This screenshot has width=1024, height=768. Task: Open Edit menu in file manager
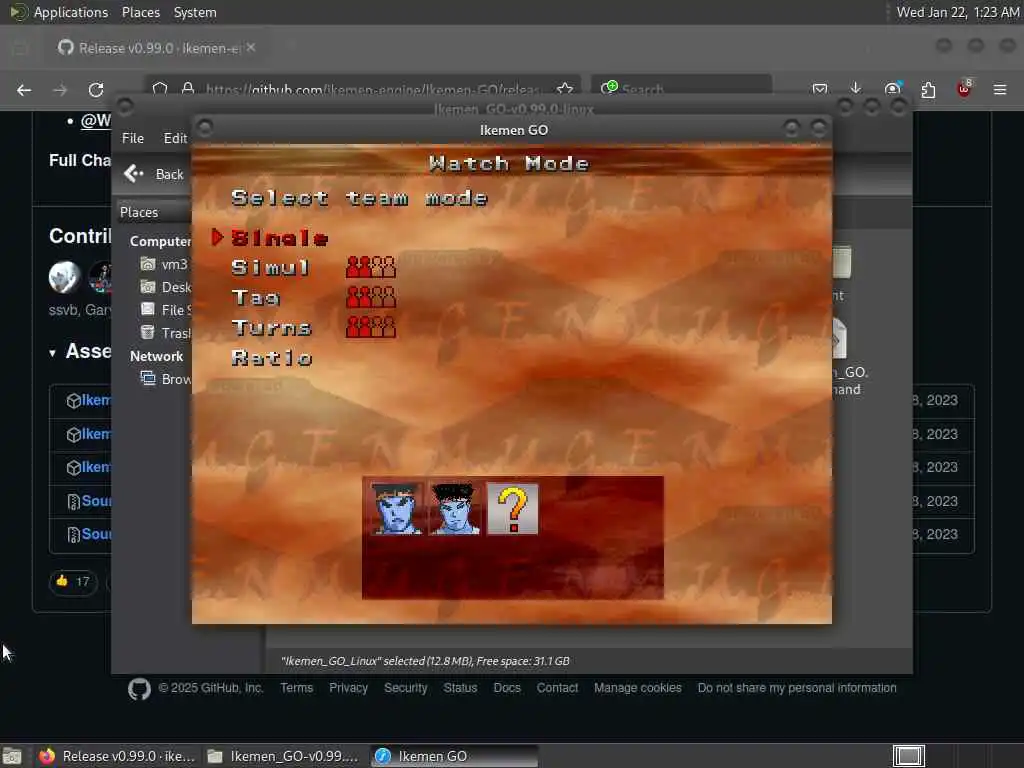175,138
